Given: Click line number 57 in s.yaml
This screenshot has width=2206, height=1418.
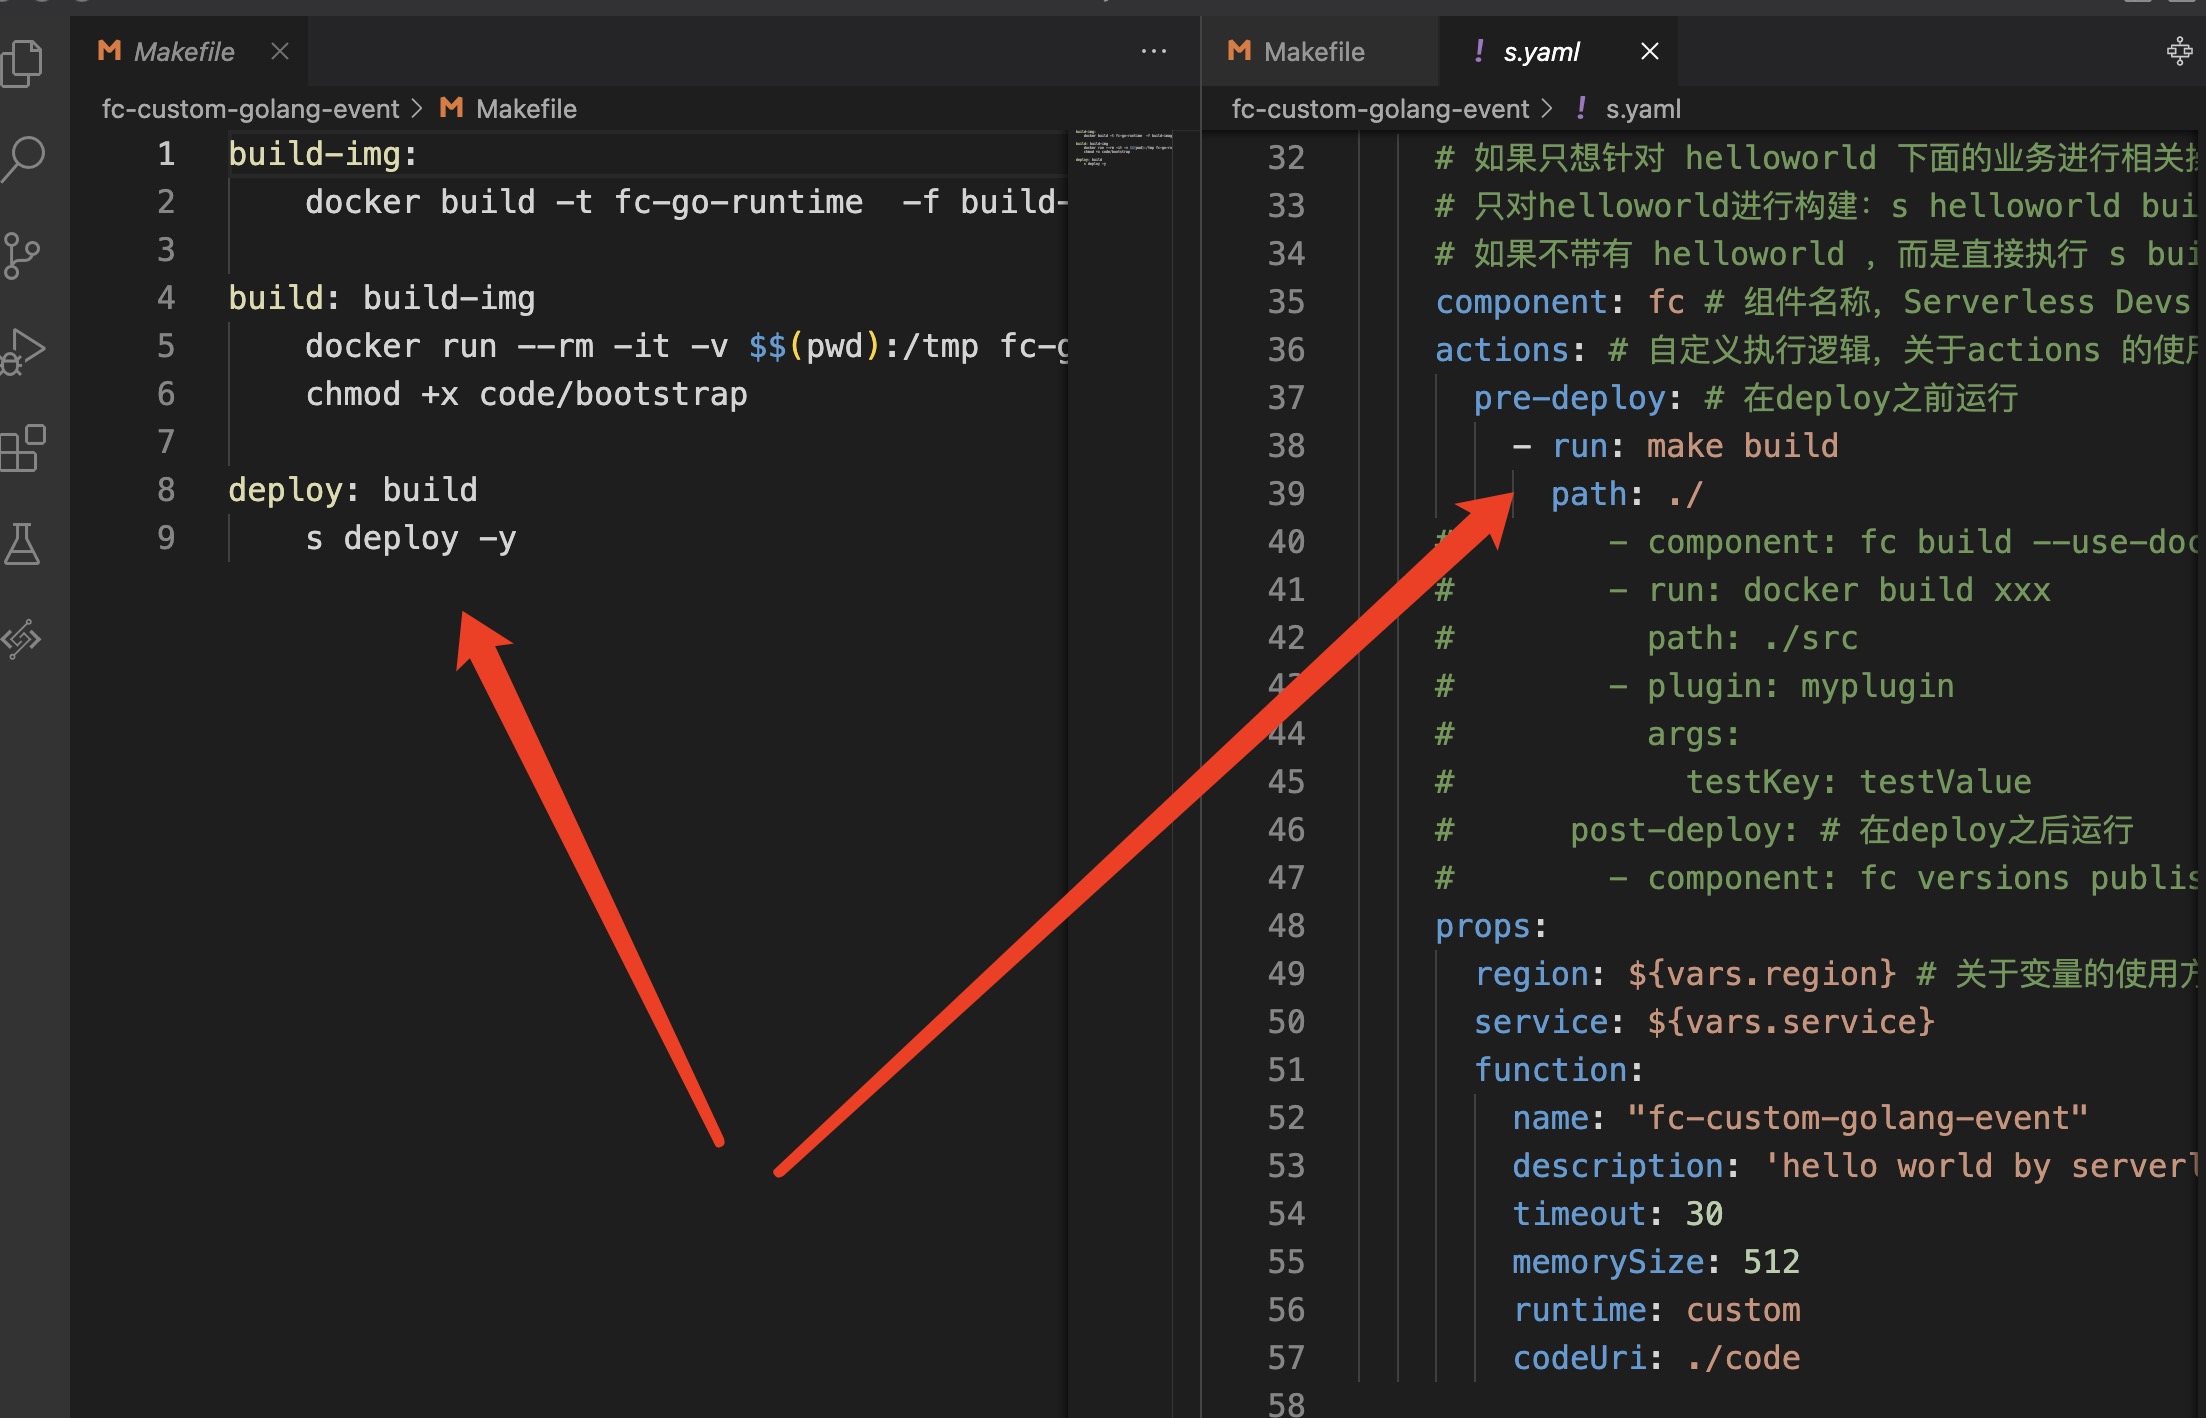Looking at the screenshot, I should click(1286, 1358).
